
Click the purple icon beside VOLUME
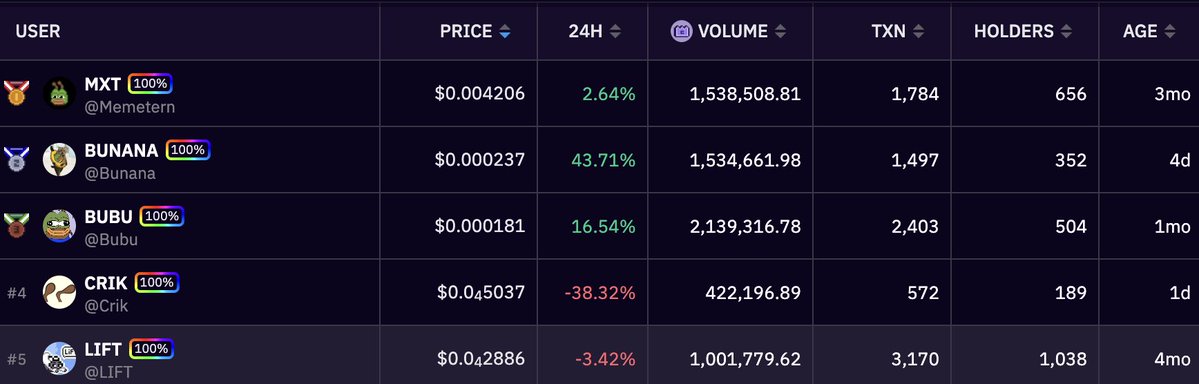[x=681, y=31]
